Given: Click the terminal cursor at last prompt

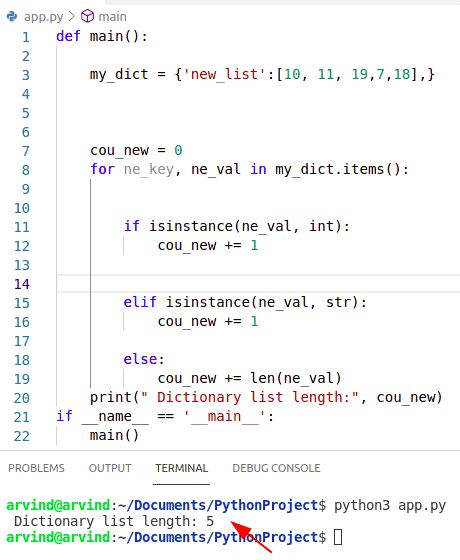Looking at the screenshot, I should [338, 537].
